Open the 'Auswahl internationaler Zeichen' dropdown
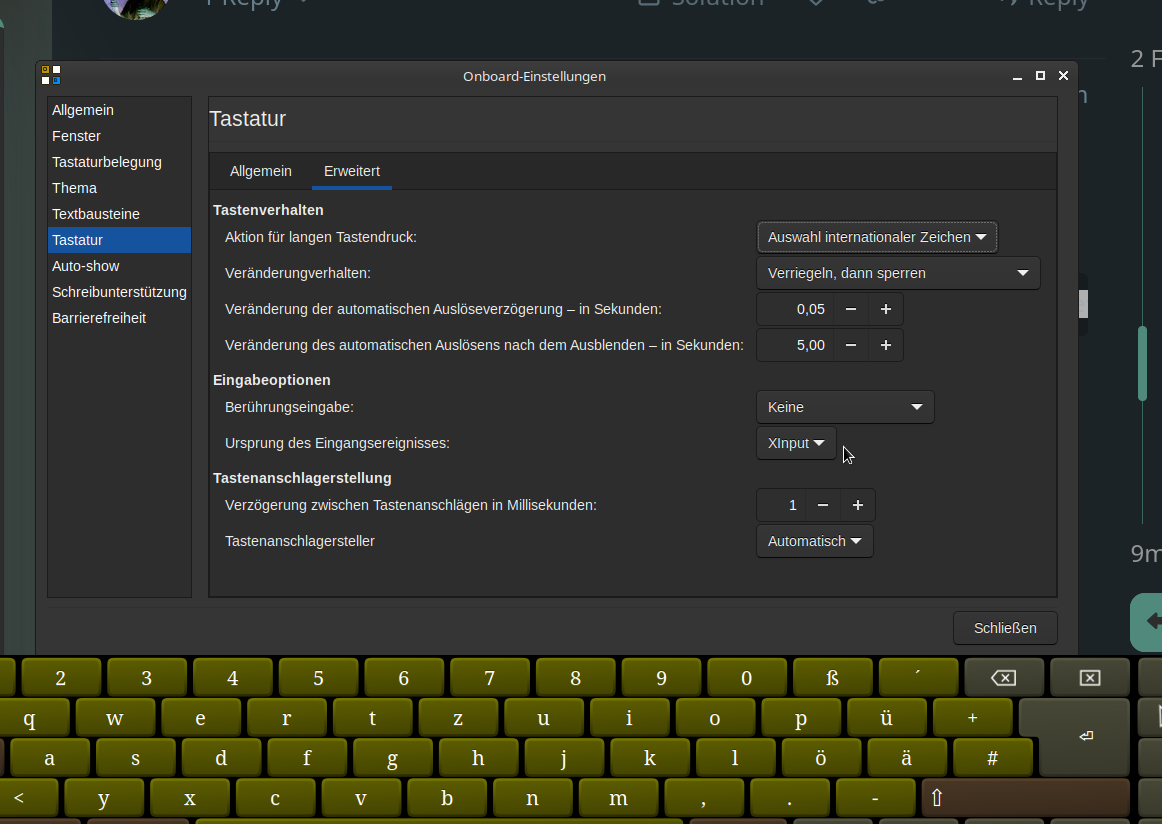Viewport: 1162px width, 824px height. (x=876, y=238)
